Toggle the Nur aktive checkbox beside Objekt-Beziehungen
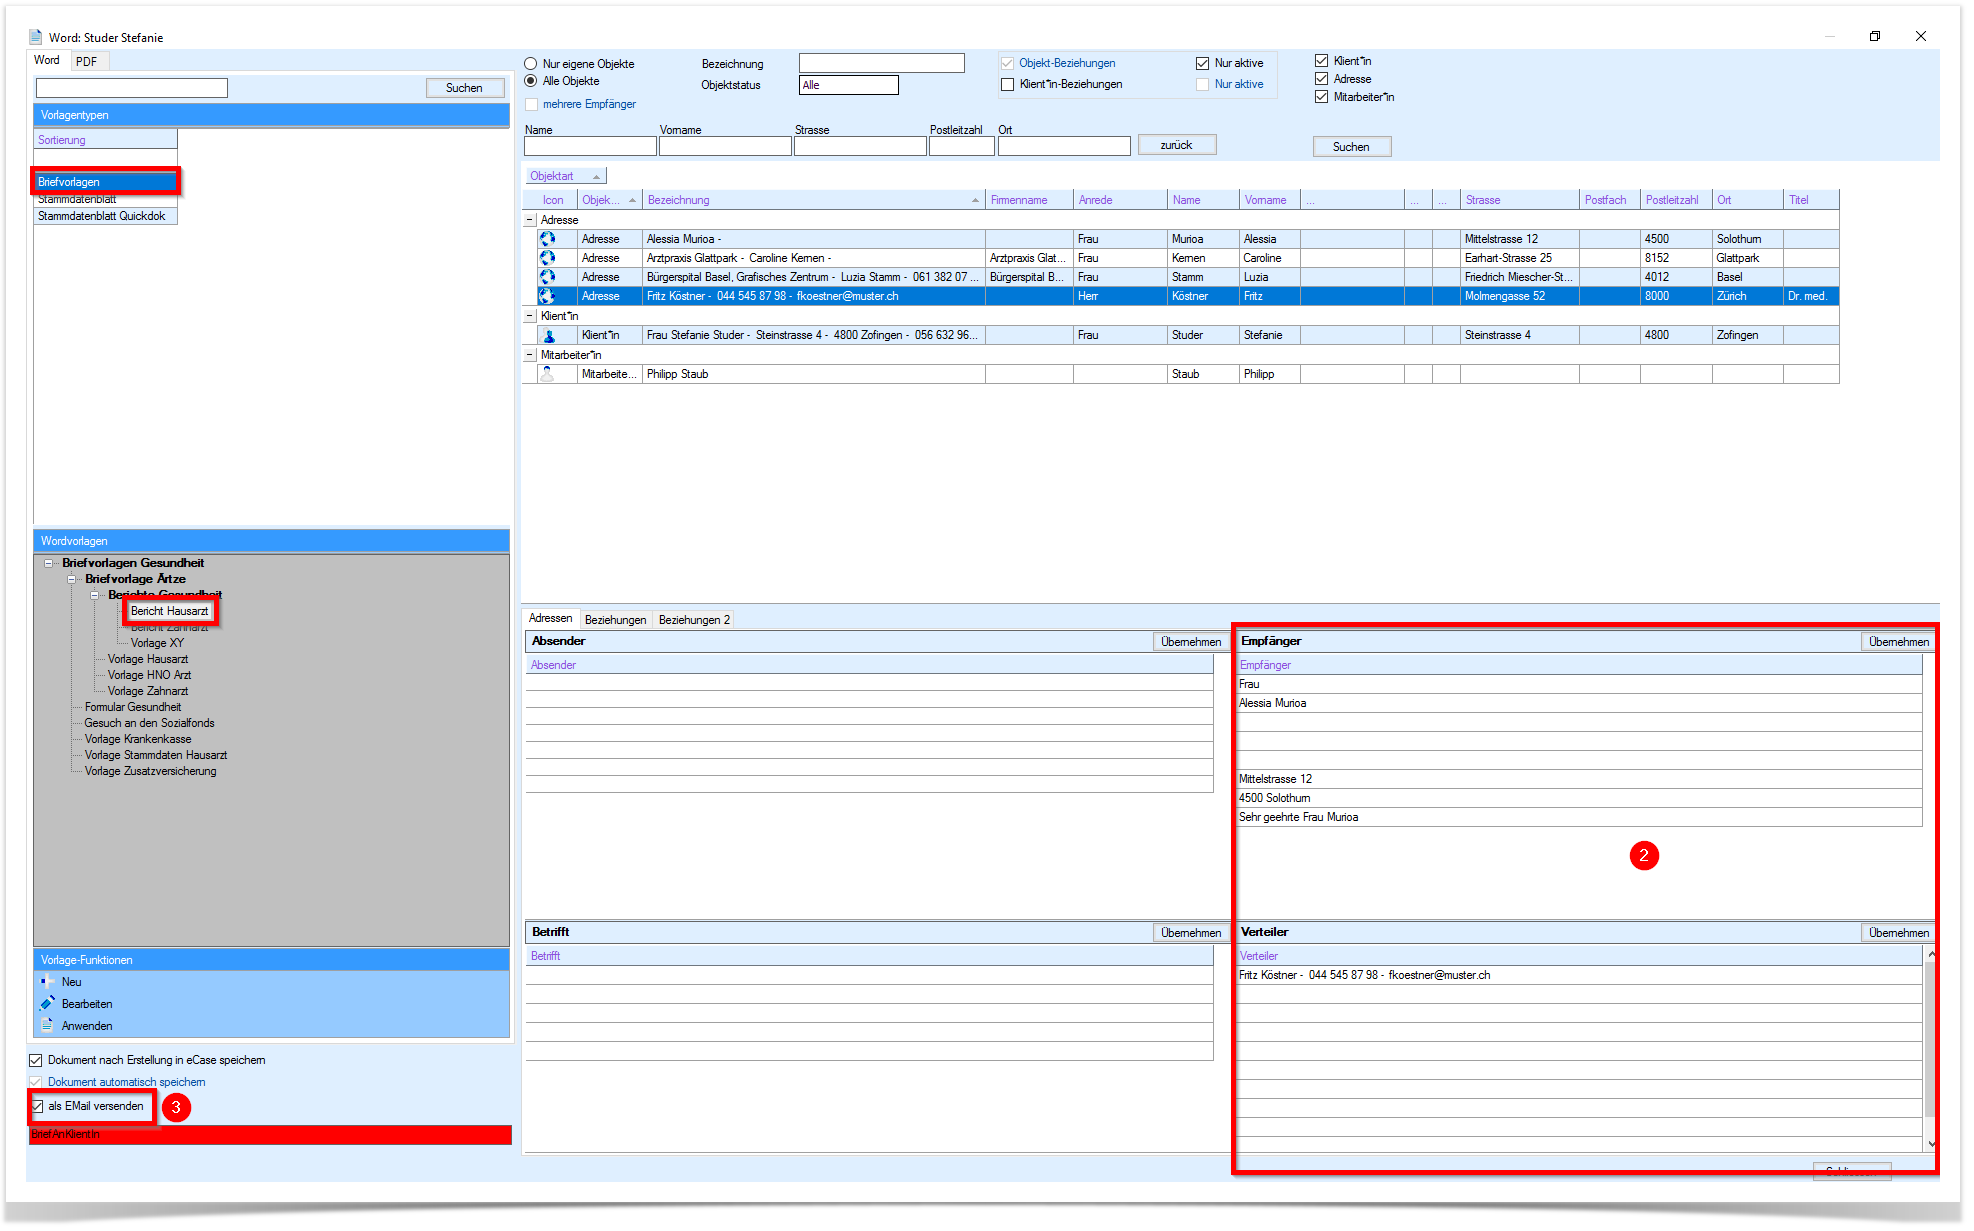 tap(1203, 63)
